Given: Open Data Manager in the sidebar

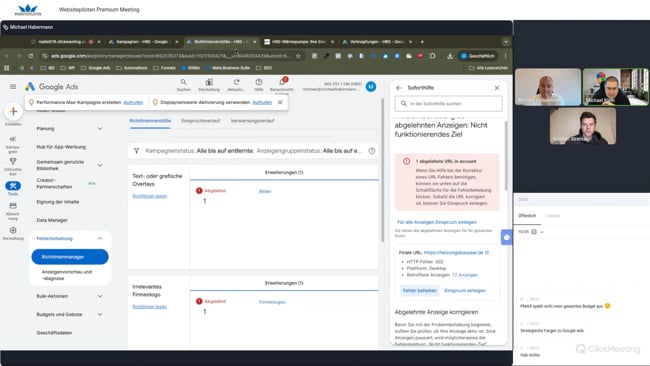Looking at the screenshot, I should pos(52,220).
